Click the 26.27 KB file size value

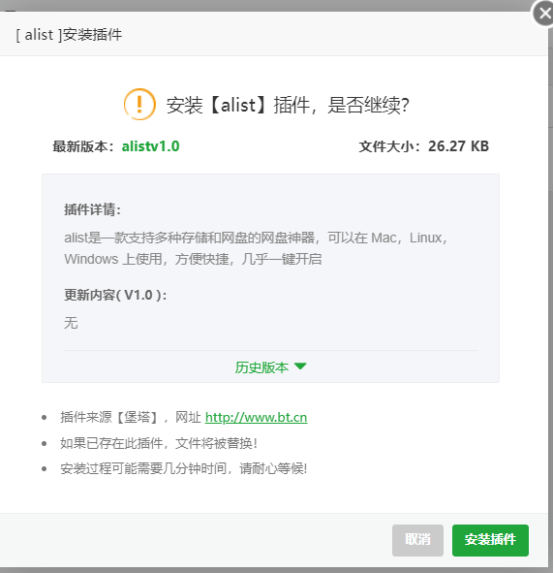pos(458,146)
